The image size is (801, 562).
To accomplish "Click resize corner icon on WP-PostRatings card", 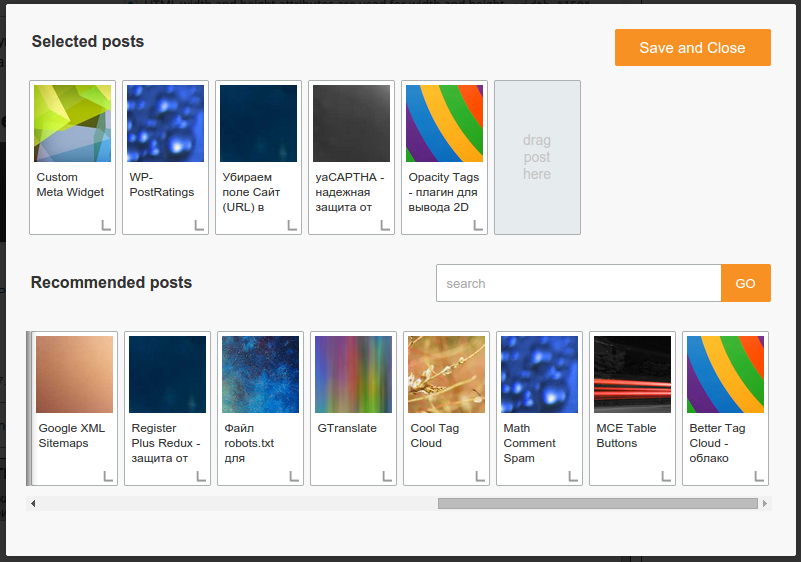I will click(199, 226).
